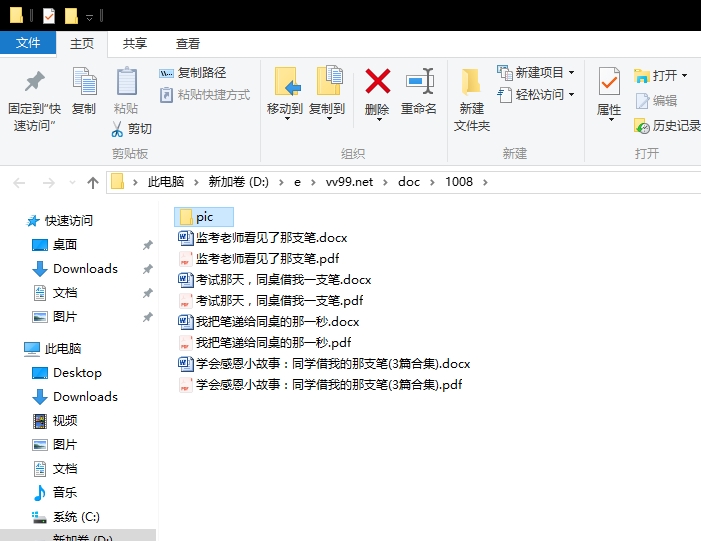The height and width of the screenshot is (541, 701).
Task: Expand chevron after 新加卷 (D:) in path
Action: click(281, 182)
